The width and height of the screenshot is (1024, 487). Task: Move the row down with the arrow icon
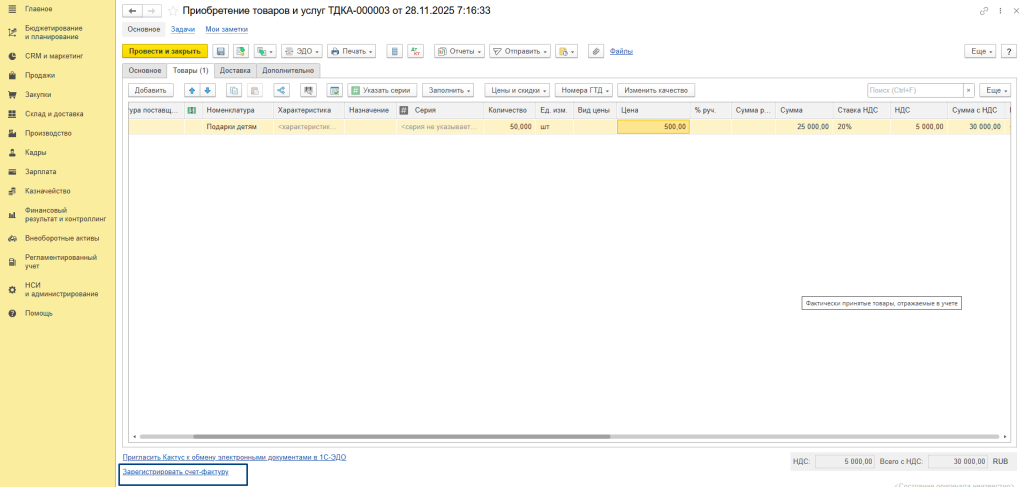tap(208, 90)
